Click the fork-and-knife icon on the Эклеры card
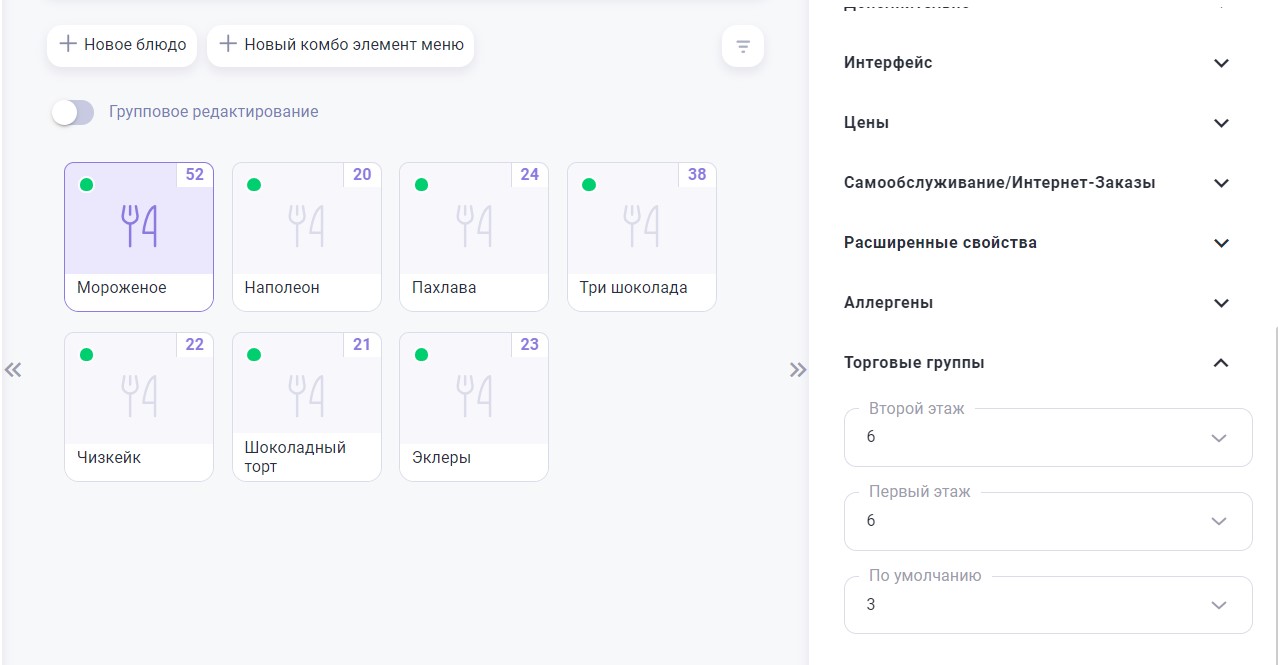 click(x=474, y=396)
